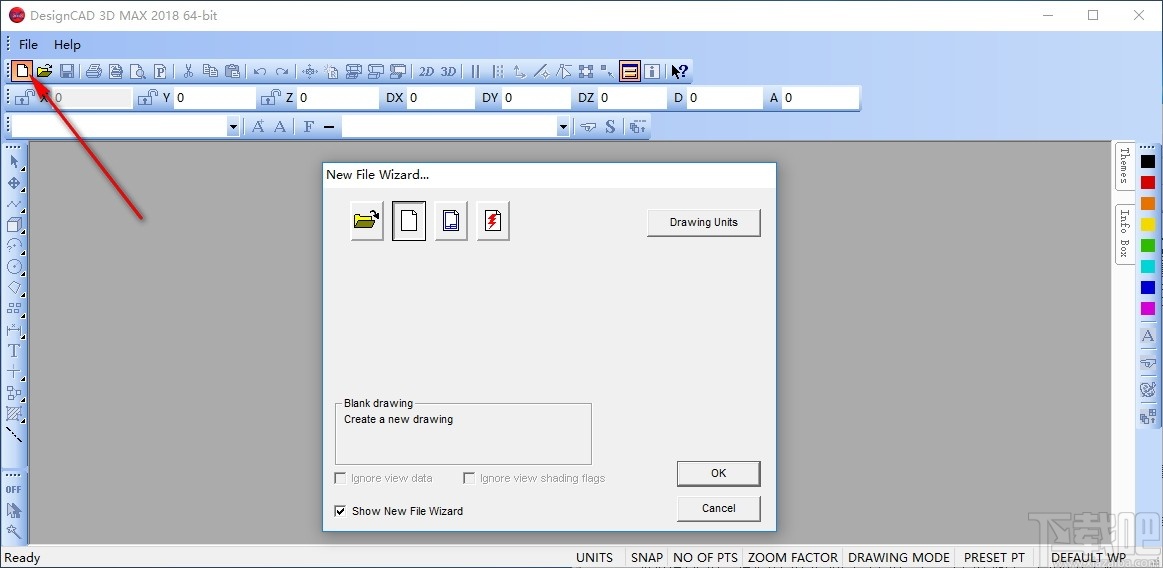Pick the blue color swatch
The width and height of the screenshot is (1163, 568).
point(1148,288)
